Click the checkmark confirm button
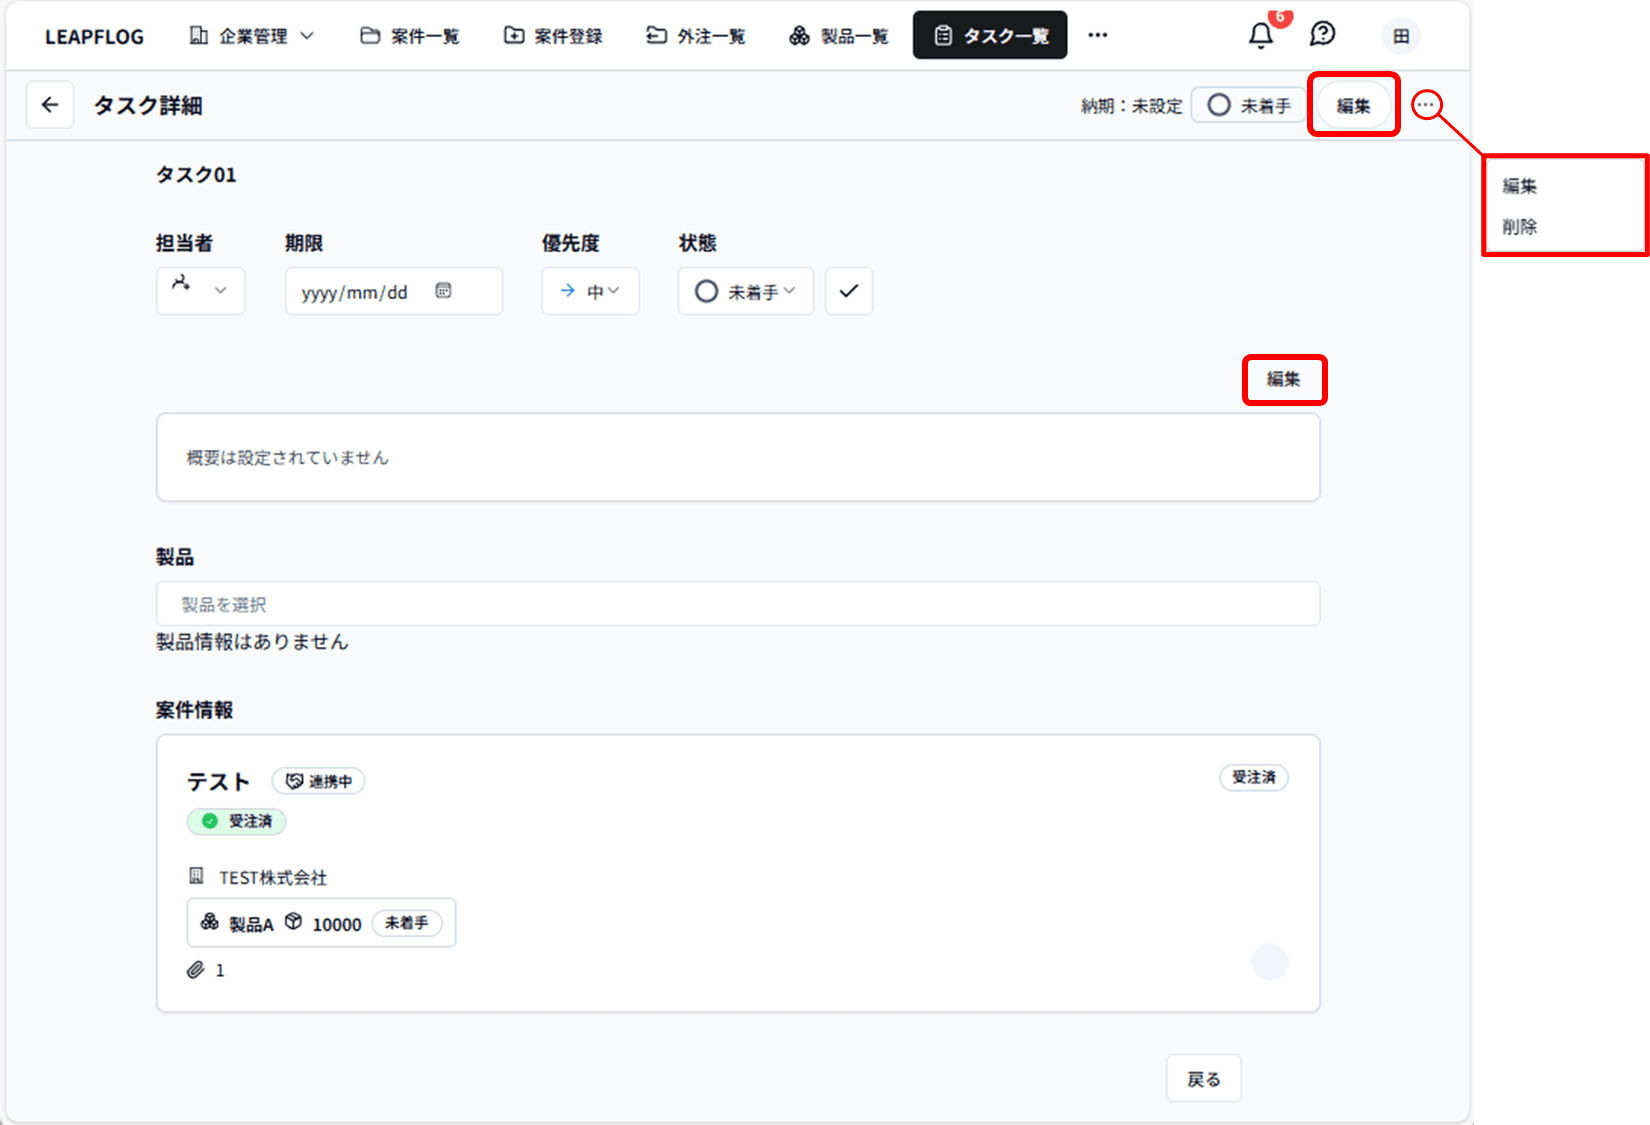1650x1125 pixels. (x=848, y=291)
